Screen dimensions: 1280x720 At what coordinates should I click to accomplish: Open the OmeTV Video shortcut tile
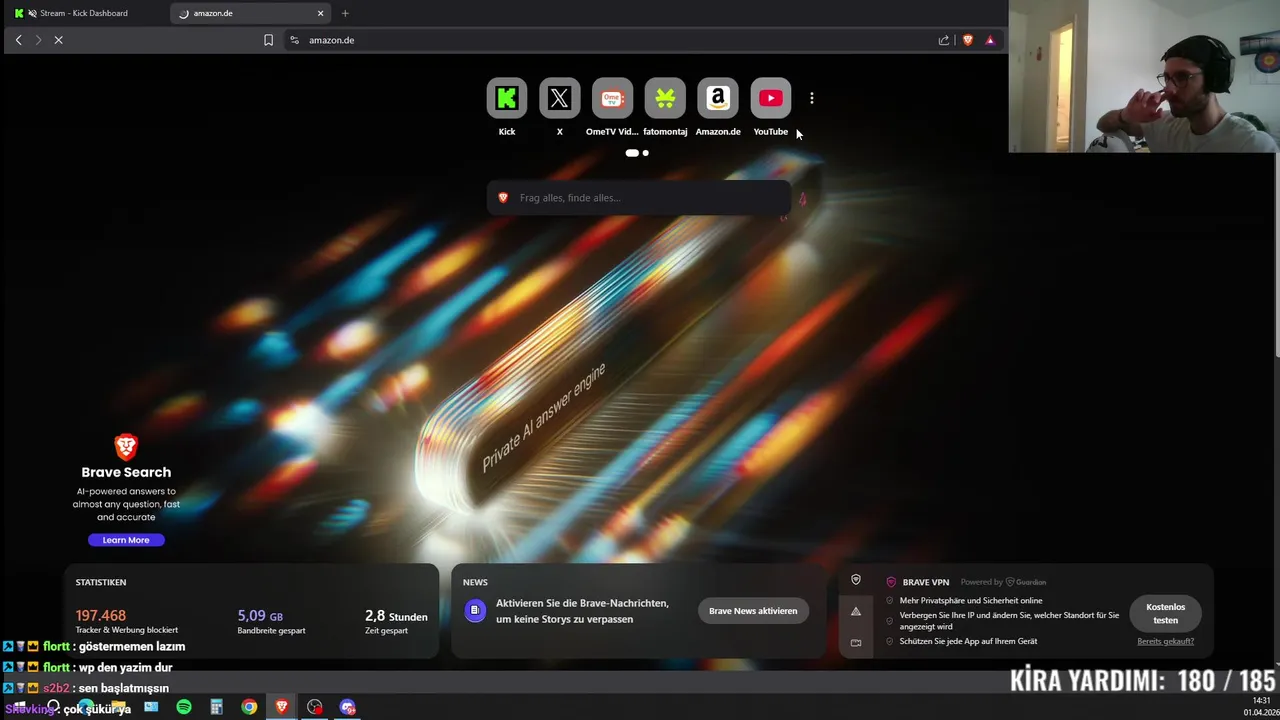pos(612,98)
